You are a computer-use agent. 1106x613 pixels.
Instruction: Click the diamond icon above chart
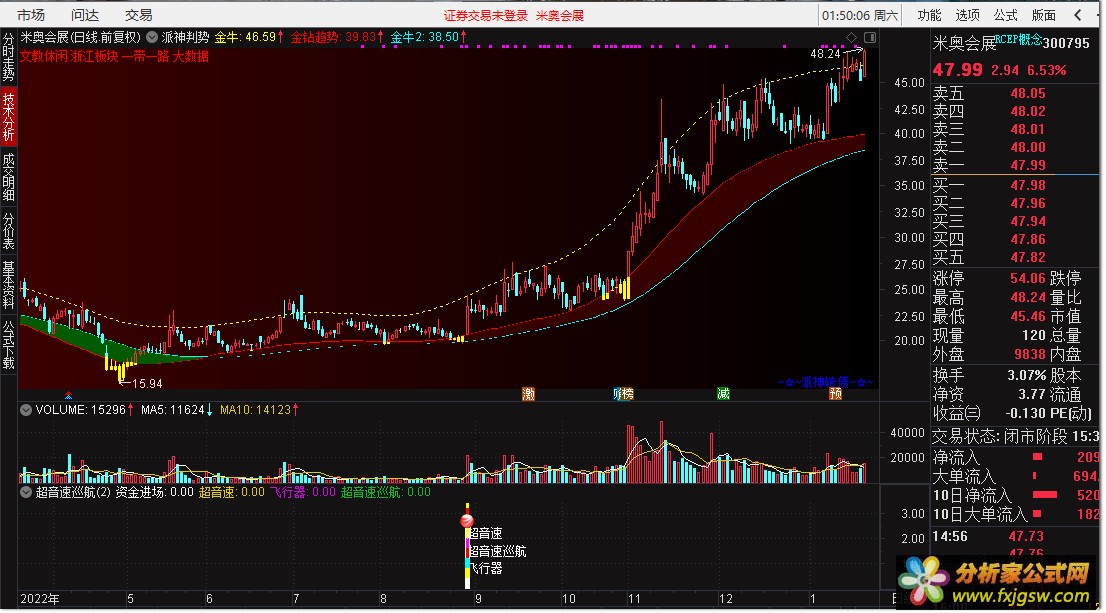[x=851, y=37]
